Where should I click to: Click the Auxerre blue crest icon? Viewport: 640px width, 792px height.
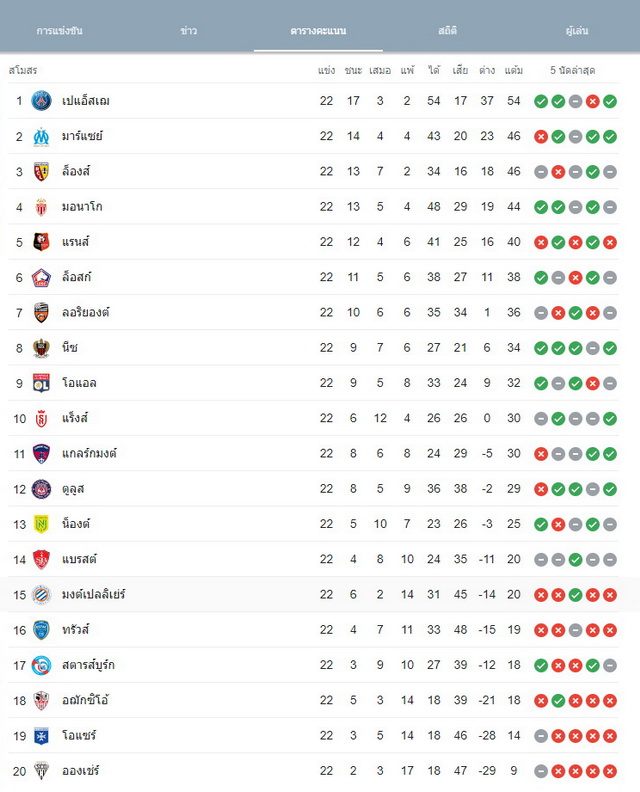41,736
